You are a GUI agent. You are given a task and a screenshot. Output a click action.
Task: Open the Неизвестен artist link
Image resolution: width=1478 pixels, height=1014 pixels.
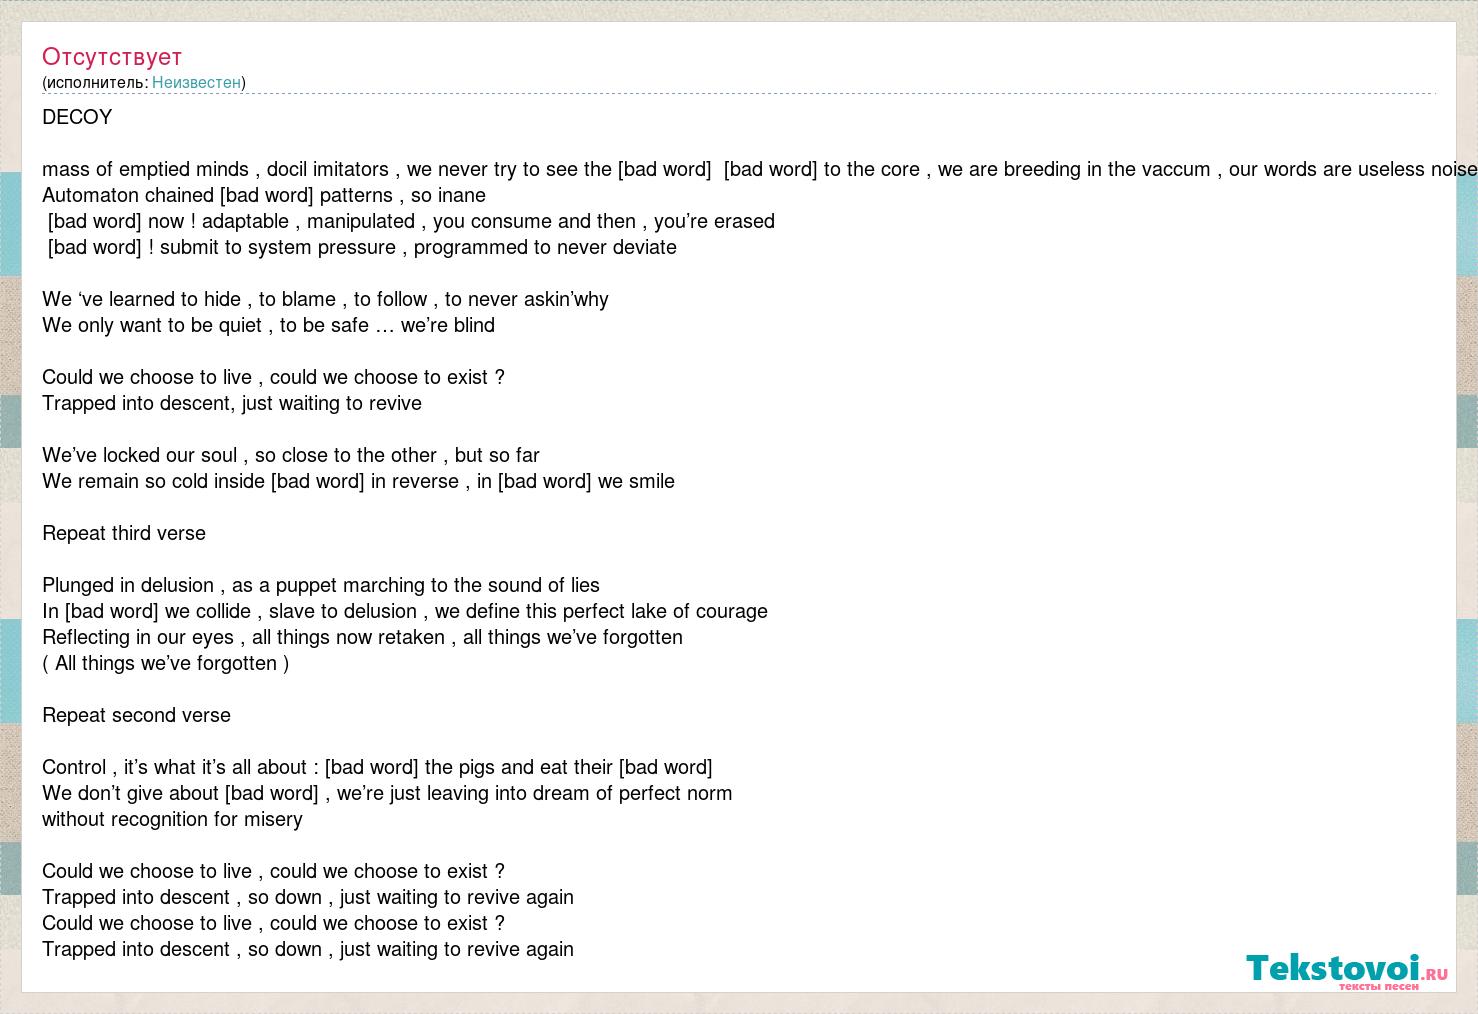click(196, 83)
